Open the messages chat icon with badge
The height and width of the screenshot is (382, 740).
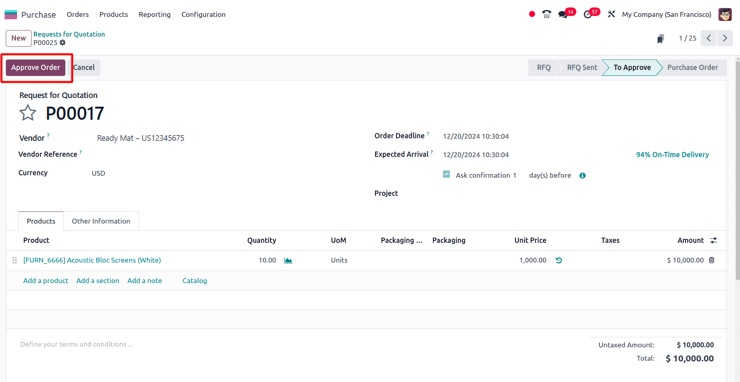563,14
